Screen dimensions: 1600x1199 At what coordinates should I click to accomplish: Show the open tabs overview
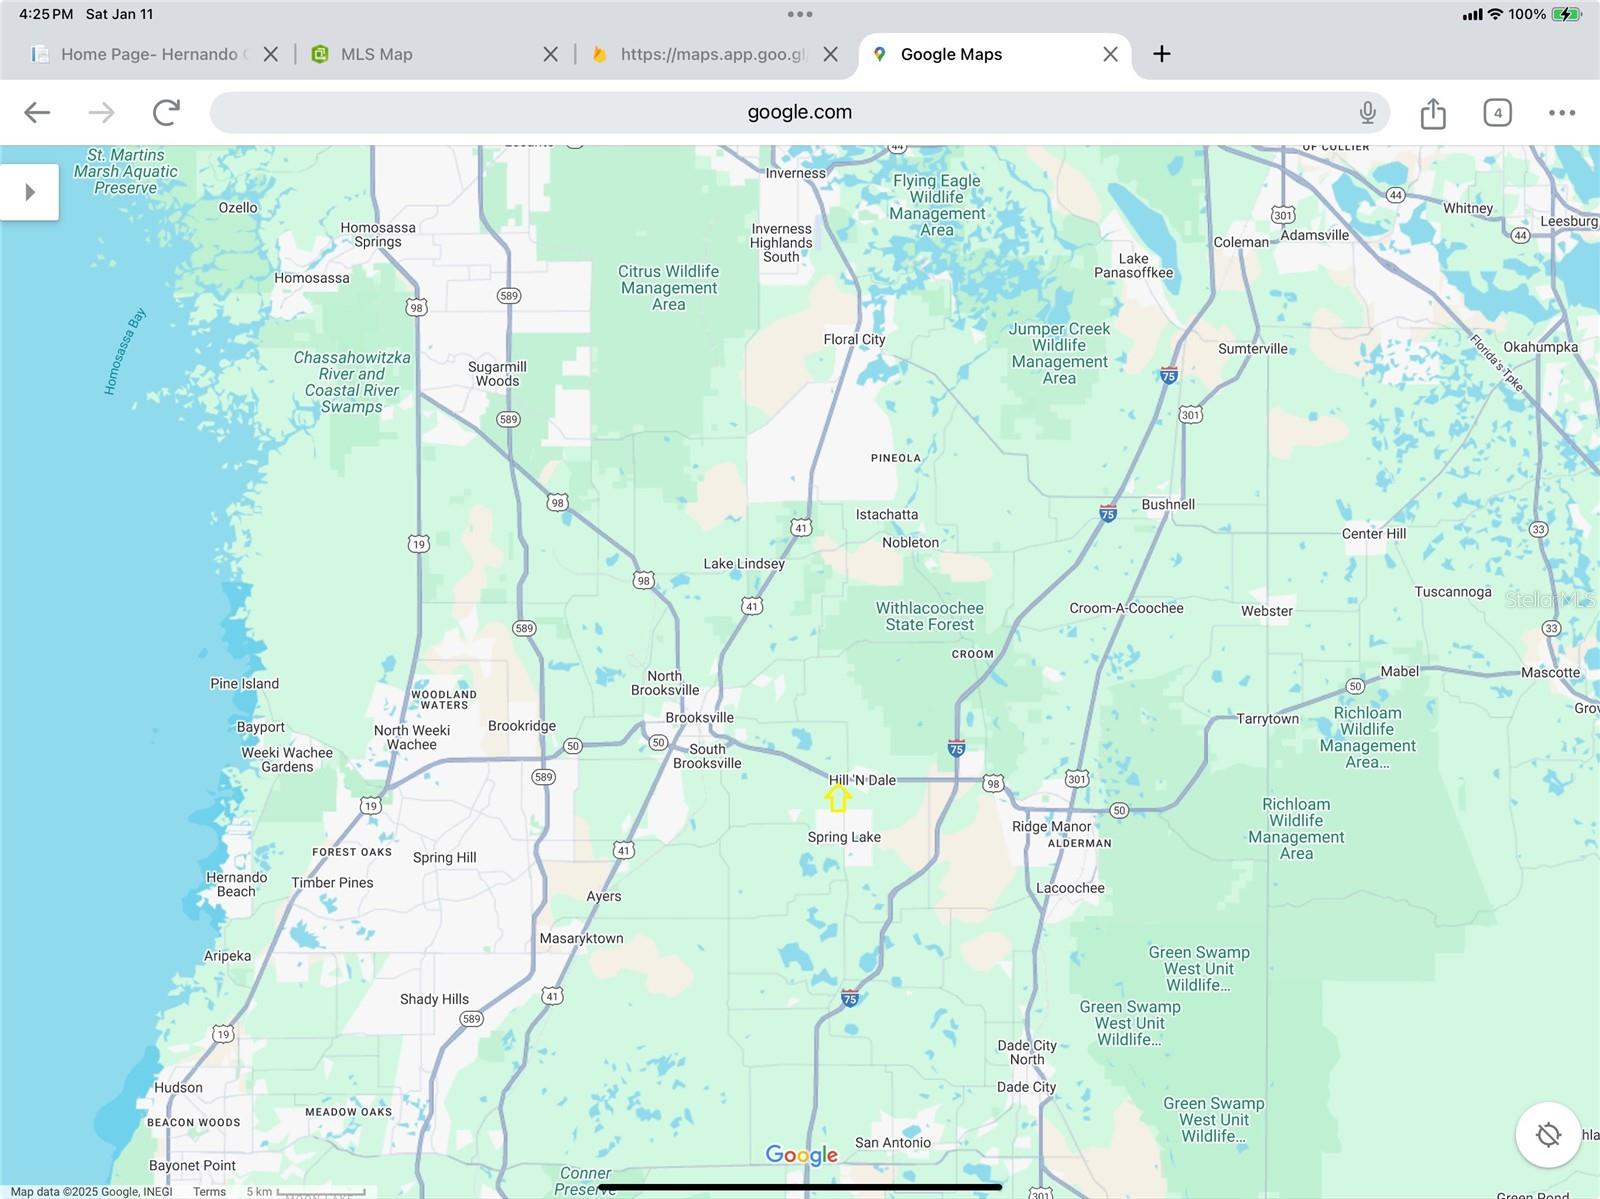(1497, 113)
